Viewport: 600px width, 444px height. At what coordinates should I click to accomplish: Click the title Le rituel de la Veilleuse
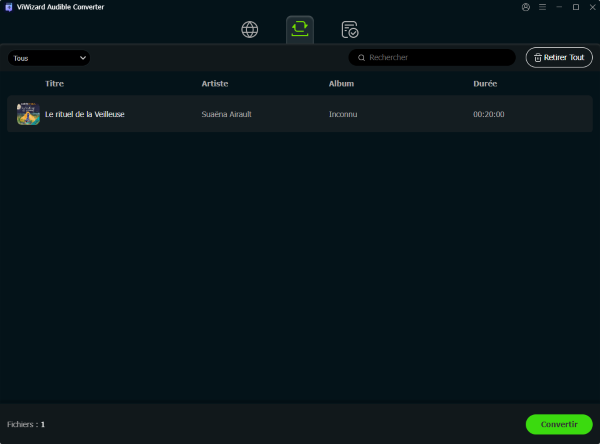click(x=85, y=114)
